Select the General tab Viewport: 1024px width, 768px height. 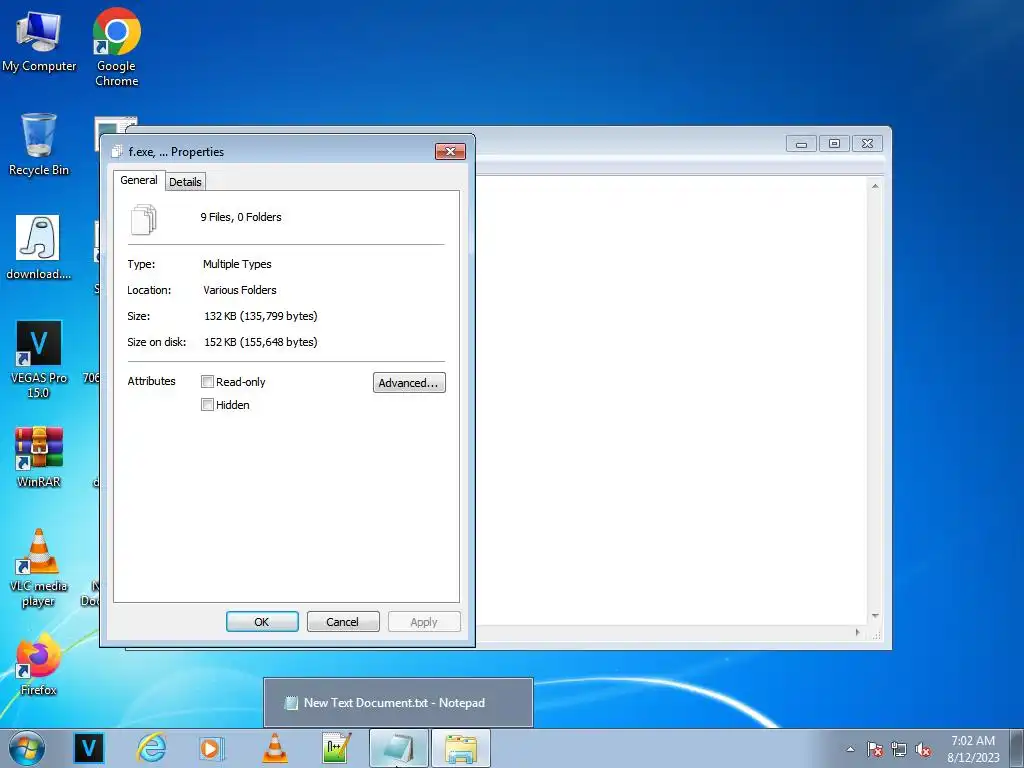(139, 180)
